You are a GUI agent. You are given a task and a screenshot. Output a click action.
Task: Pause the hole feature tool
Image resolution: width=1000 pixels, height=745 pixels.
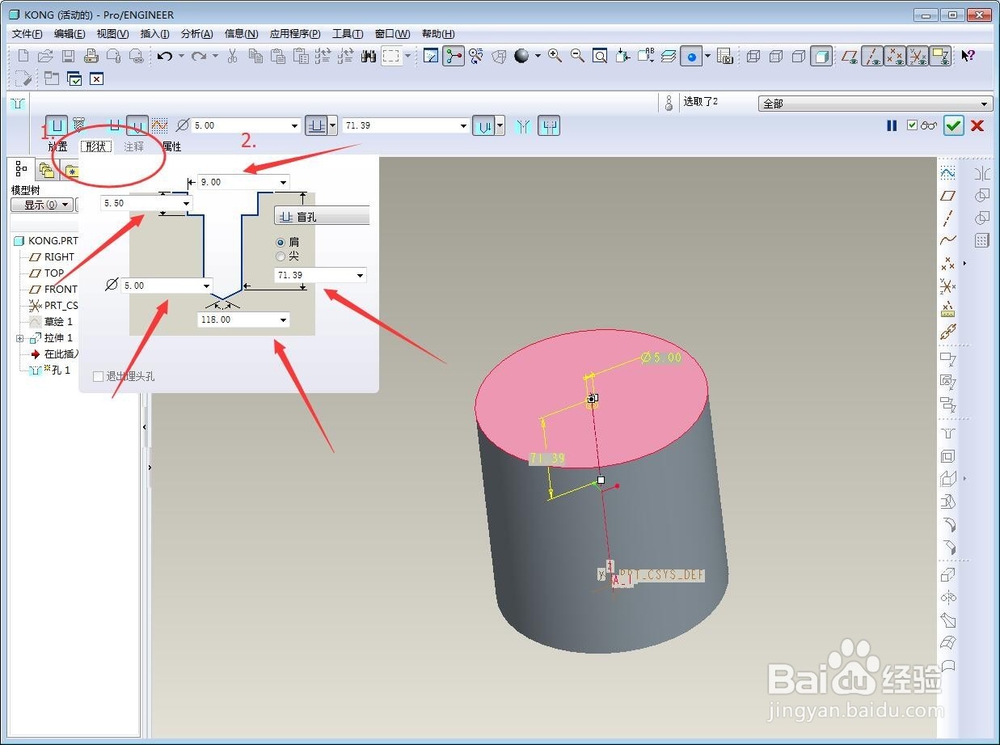[892, 126]
